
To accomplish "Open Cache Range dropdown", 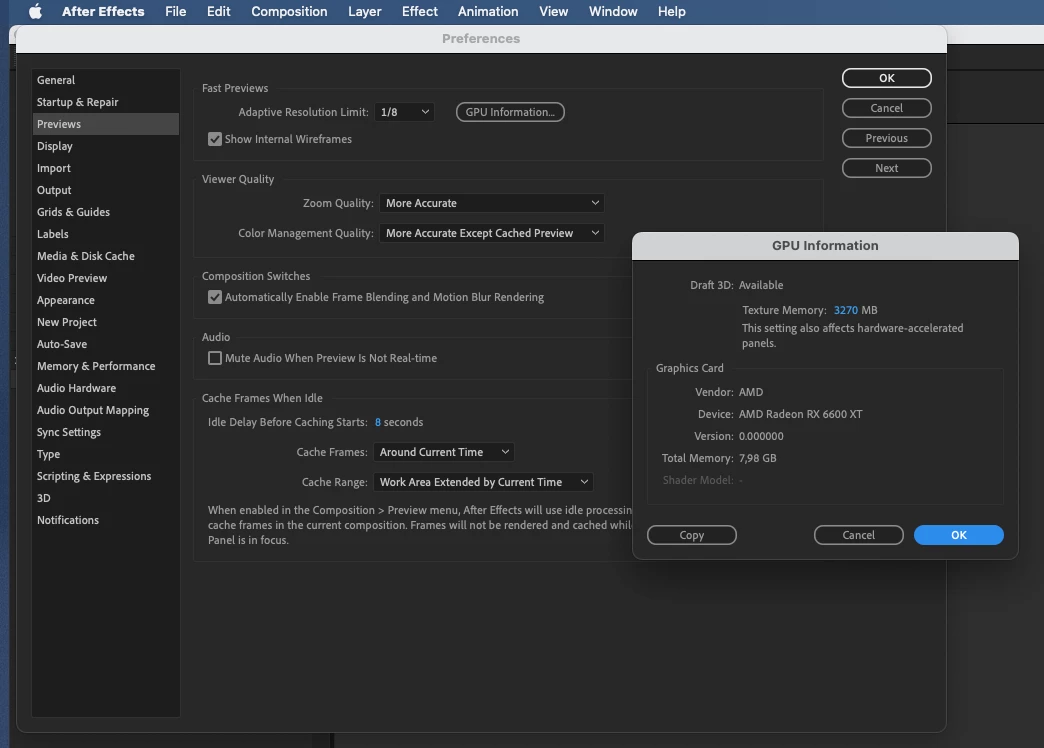I will (x=483, y=482).
